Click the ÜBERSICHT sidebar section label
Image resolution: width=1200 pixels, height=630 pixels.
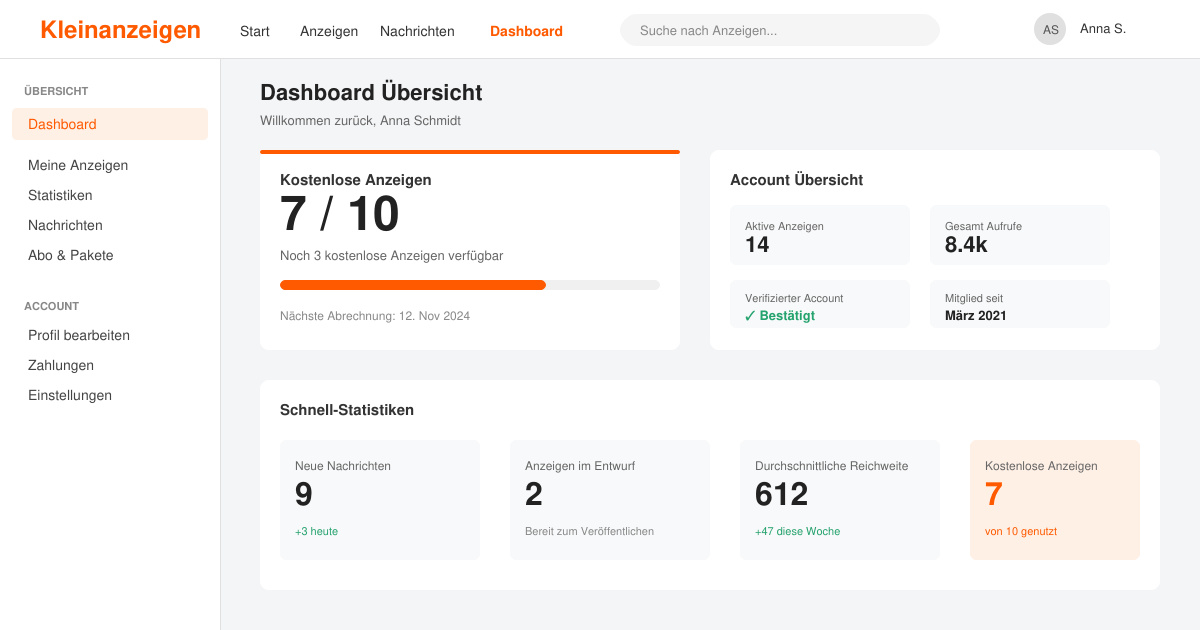[56, 91]
